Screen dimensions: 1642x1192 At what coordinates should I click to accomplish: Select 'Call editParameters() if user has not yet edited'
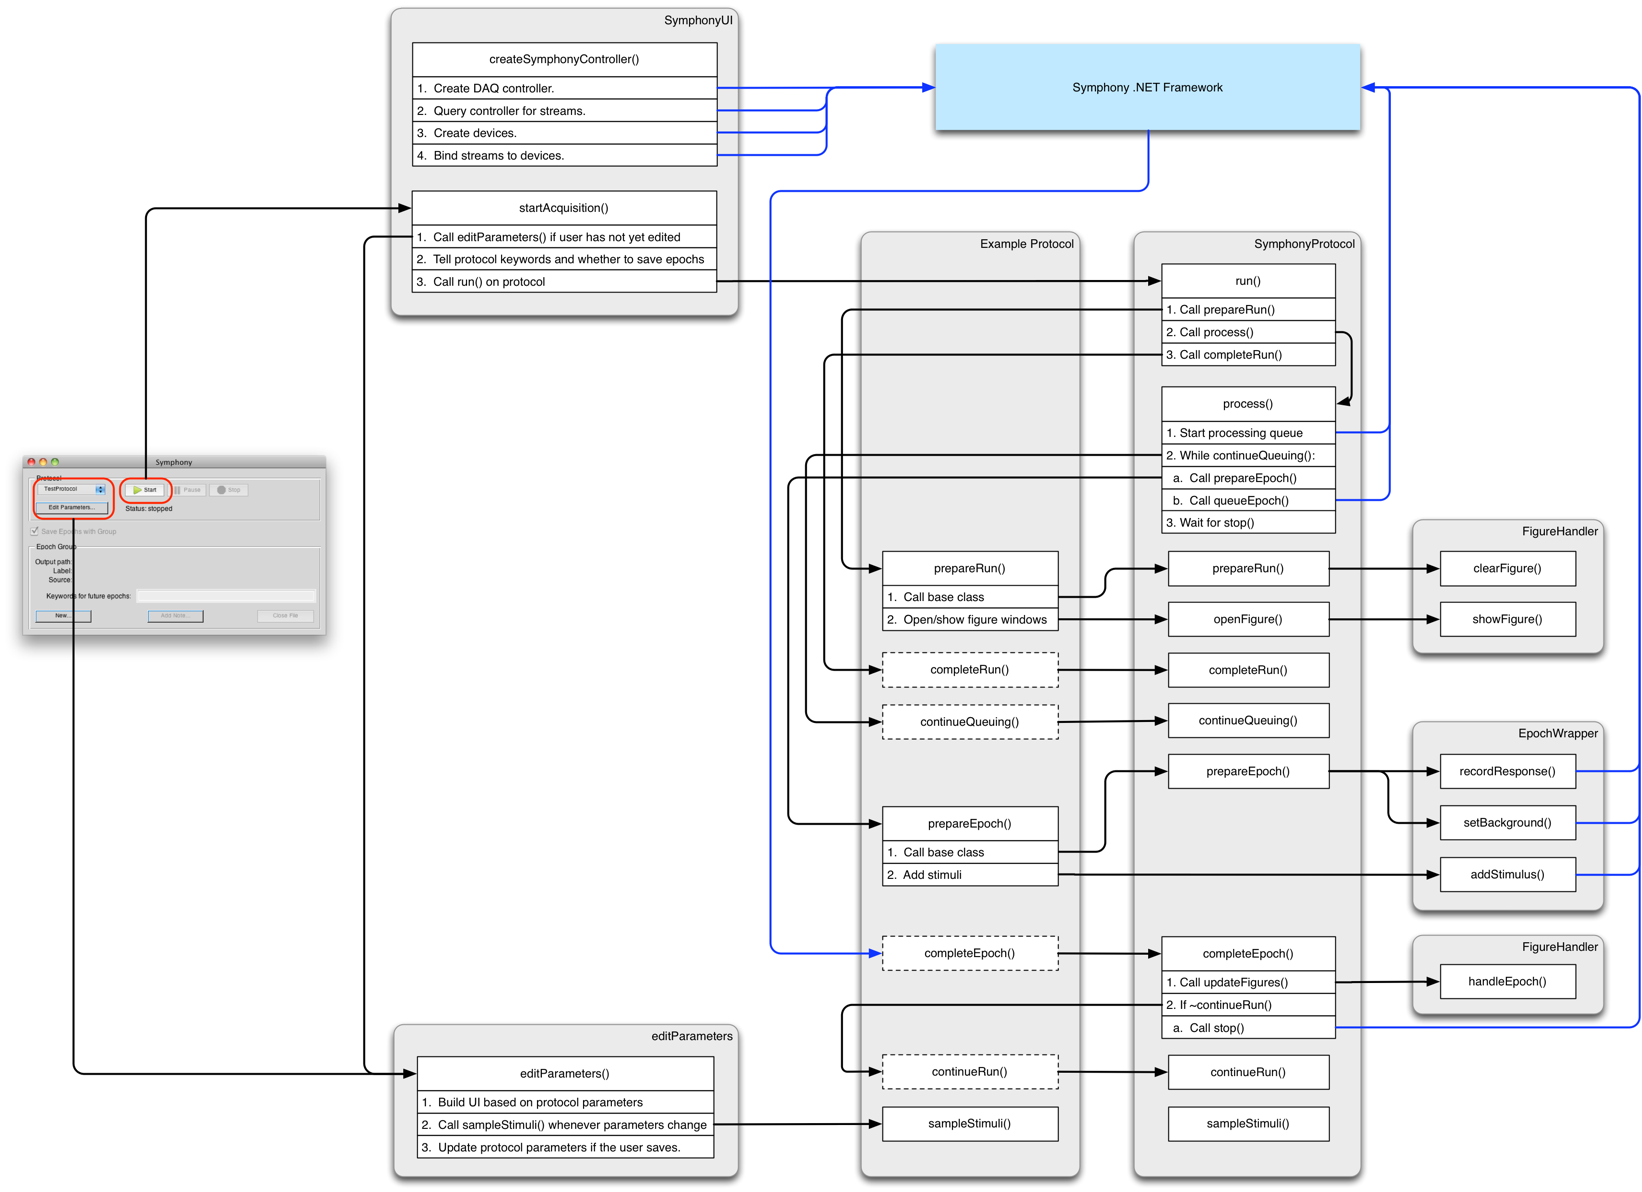tap(564, 237)
